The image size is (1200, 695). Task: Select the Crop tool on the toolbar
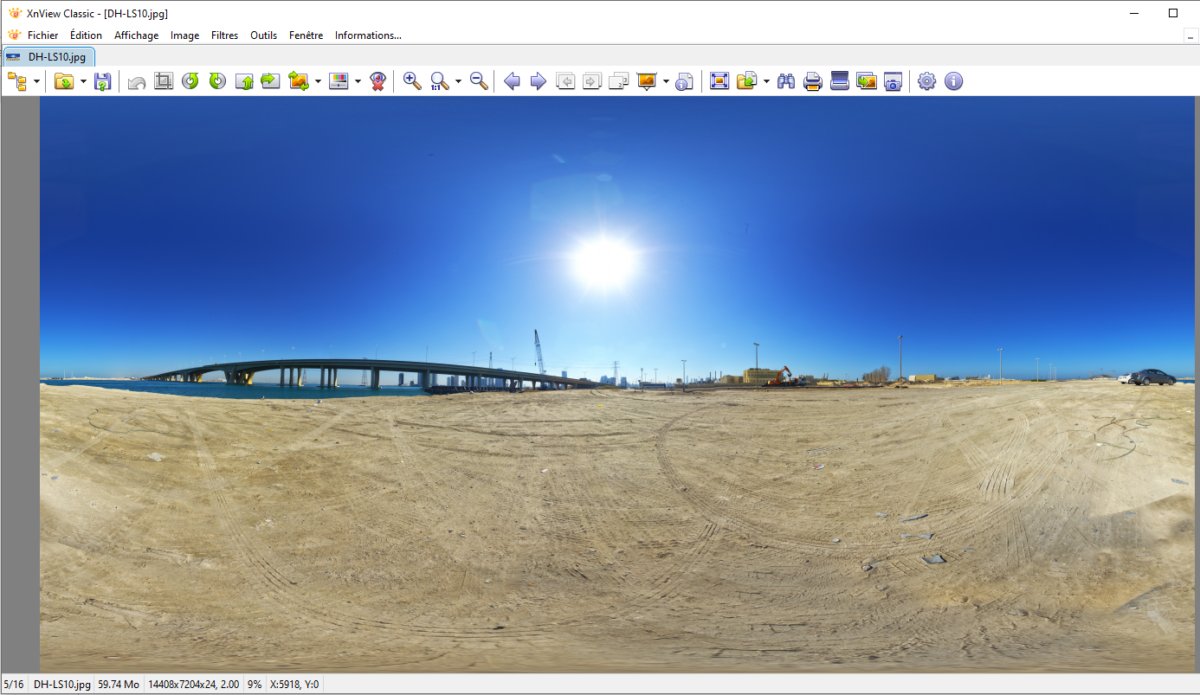163,81
